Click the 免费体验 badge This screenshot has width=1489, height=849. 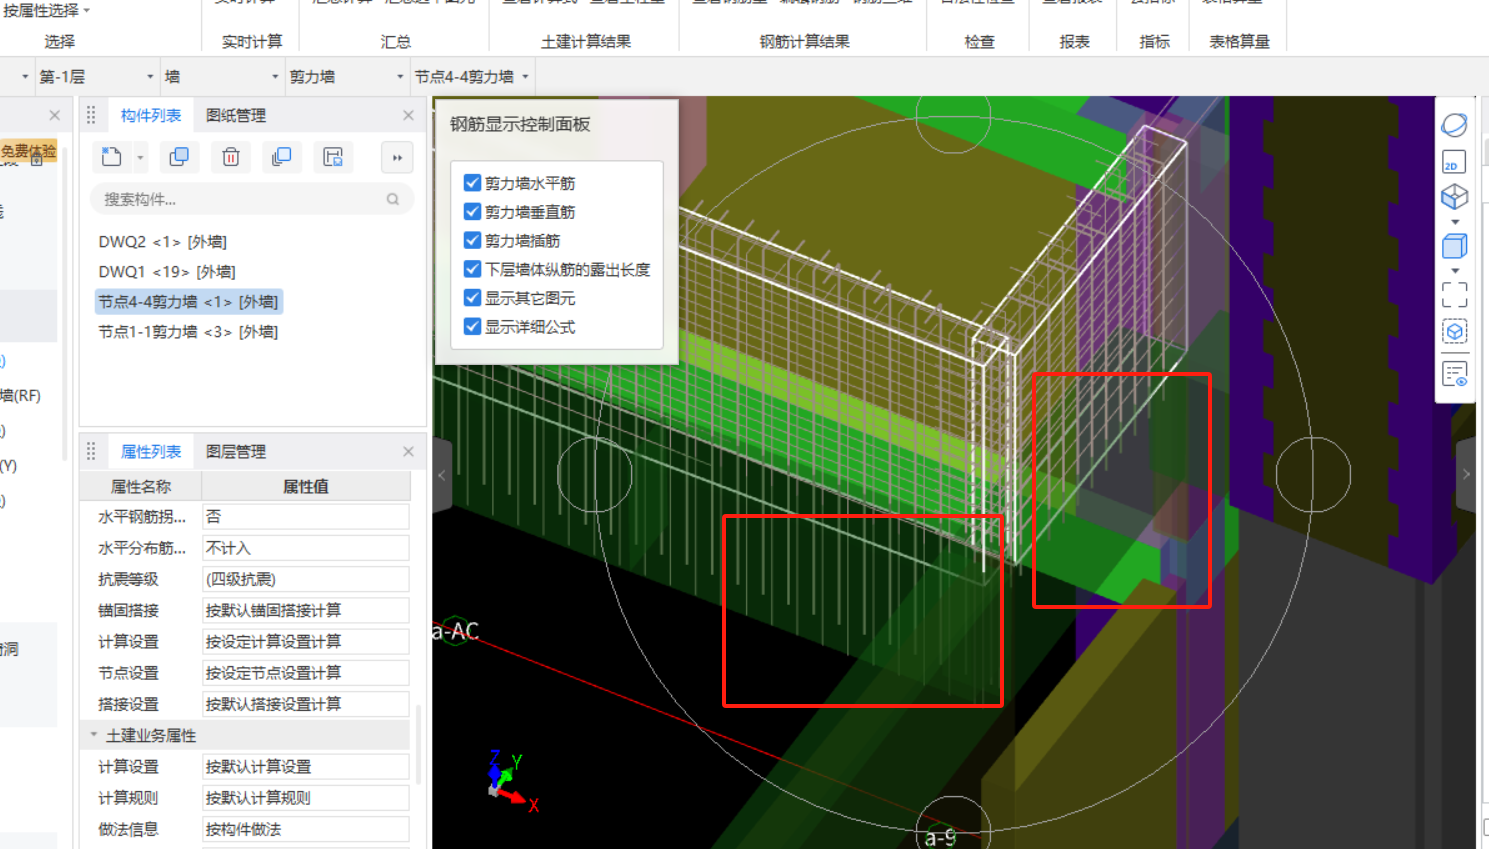(x=28, y=151)
